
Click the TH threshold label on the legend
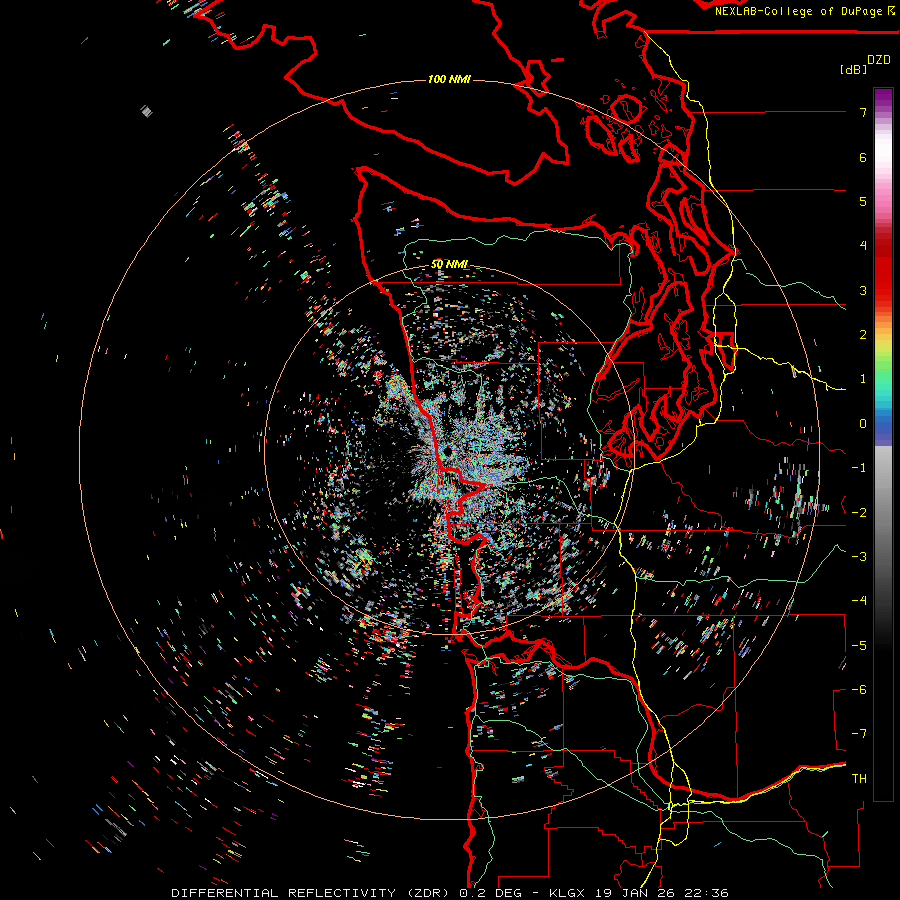pos(859,778)
